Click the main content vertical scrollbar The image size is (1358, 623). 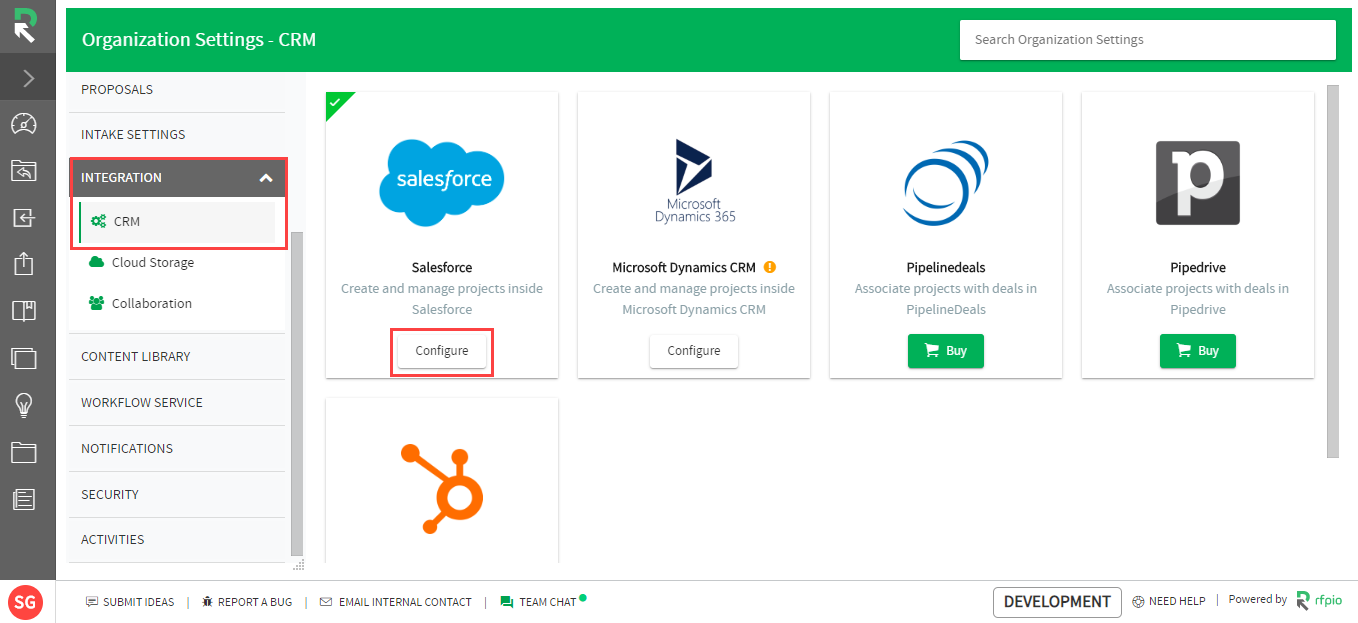point(1332,271)
